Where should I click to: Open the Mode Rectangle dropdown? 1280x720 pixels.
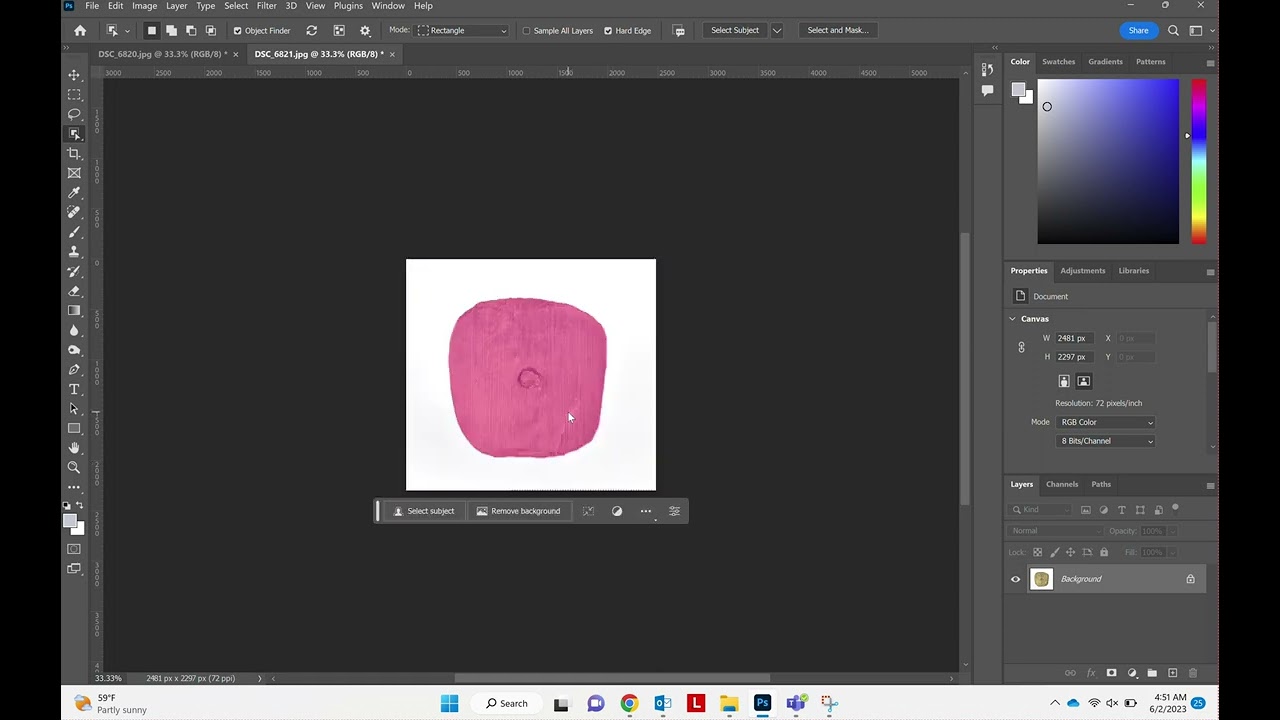[x=463, y=30]
